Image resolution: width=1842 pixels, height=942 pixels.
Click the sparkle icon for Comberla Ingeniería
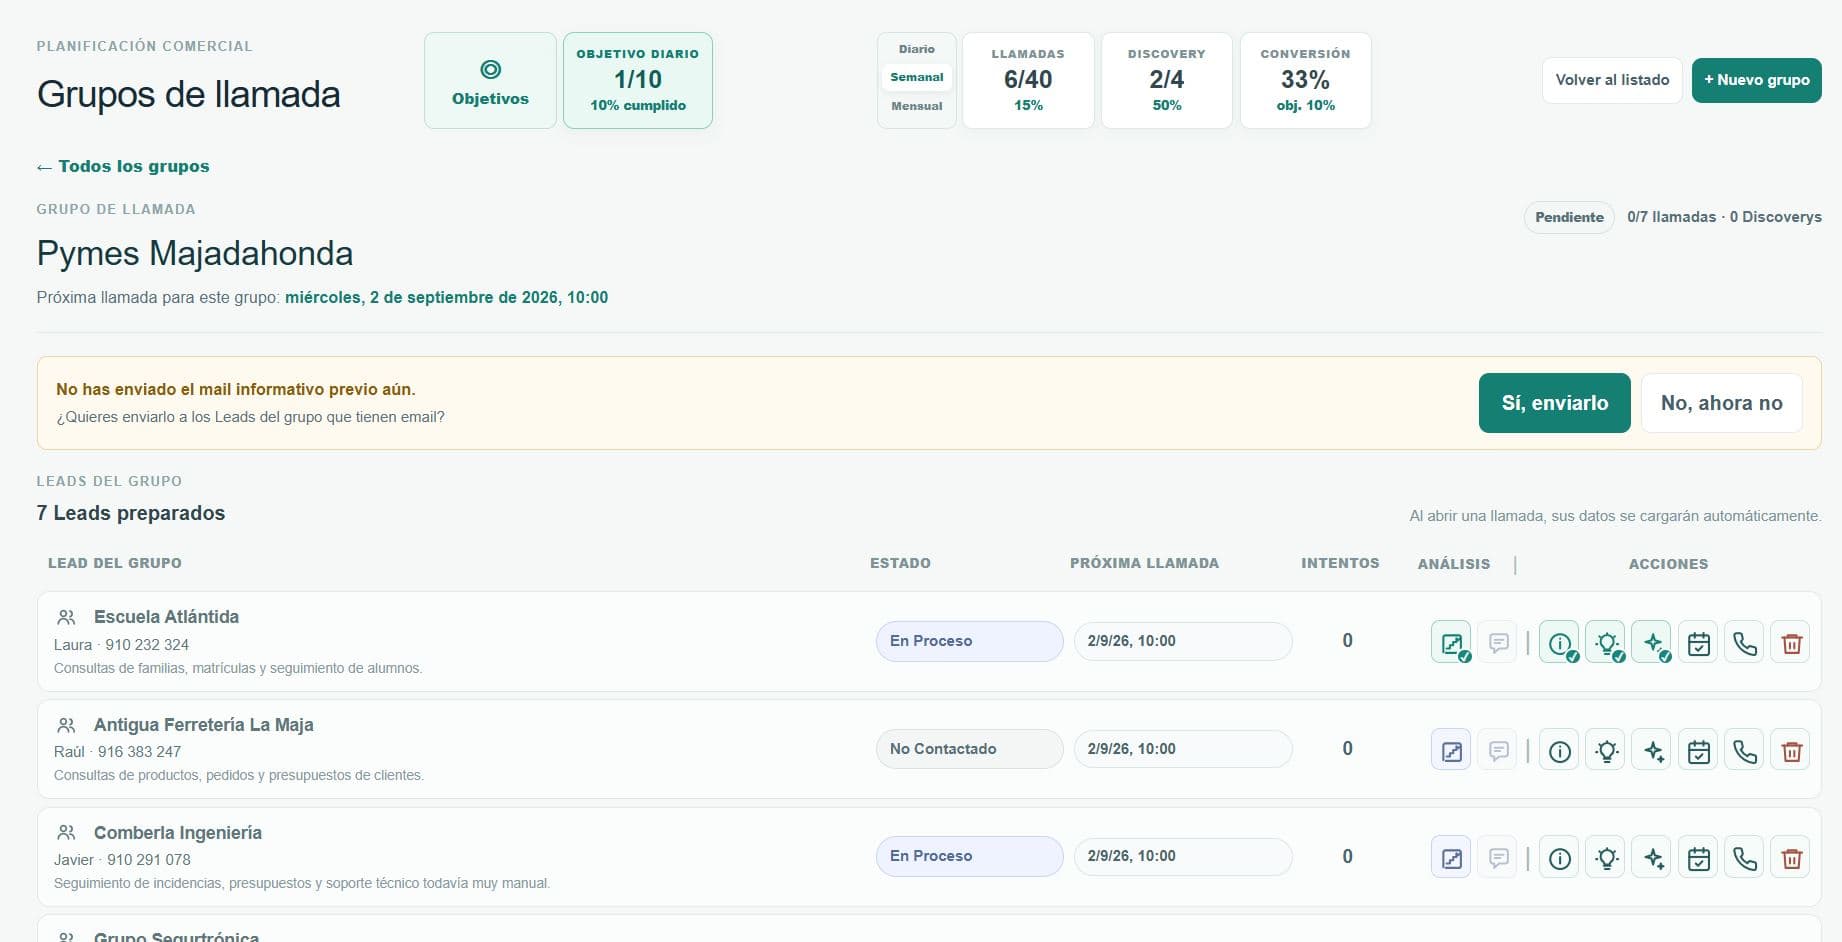1652,857
